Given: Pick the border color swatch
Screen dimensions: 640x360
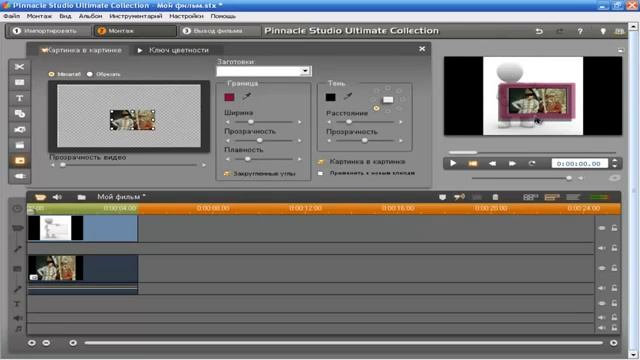Looking at the screenshot, I should click(229, 97).
